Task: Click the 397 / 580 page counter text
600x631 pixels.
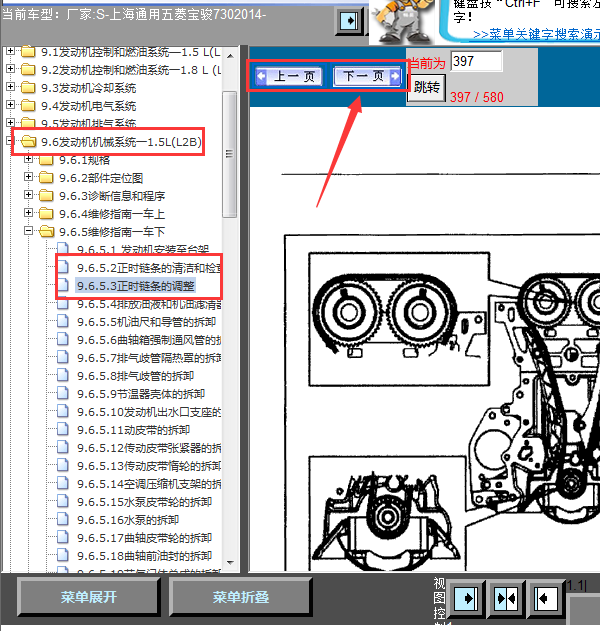Action: (x=477, y=97)
